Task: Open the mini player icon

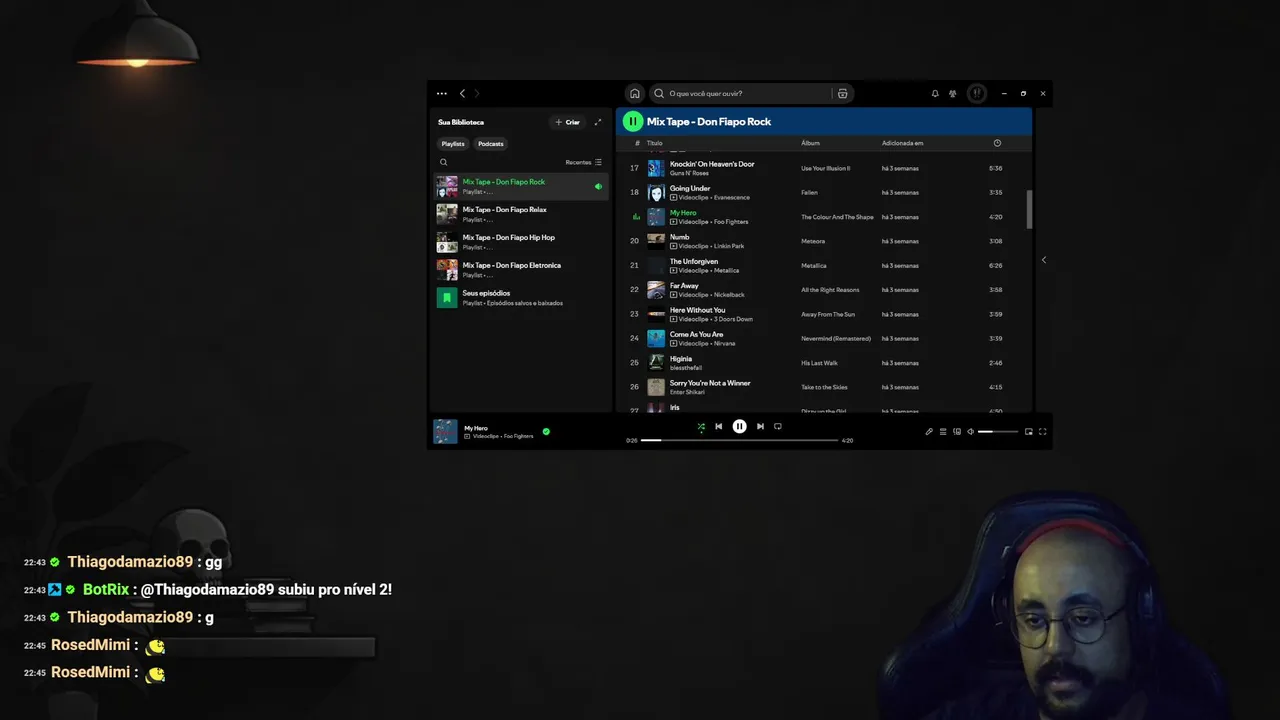Action: click(x=1029, y=432)
